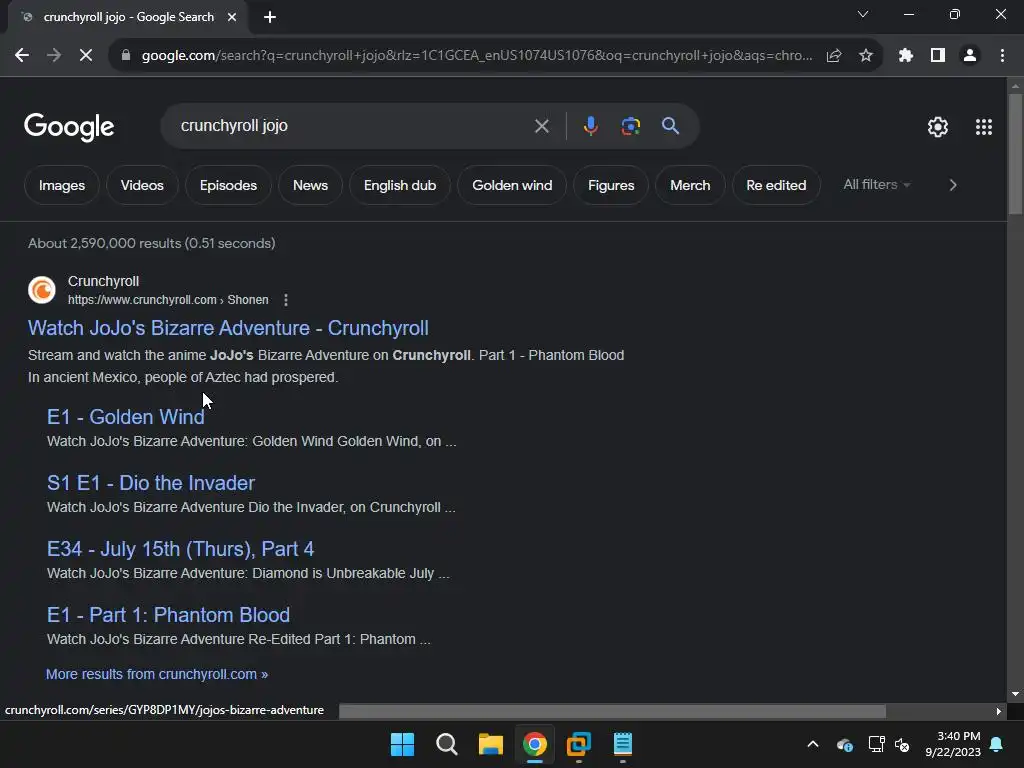Open Google quick settings gear
Screen dimensions: 1024x768
[x=938, y=127]
